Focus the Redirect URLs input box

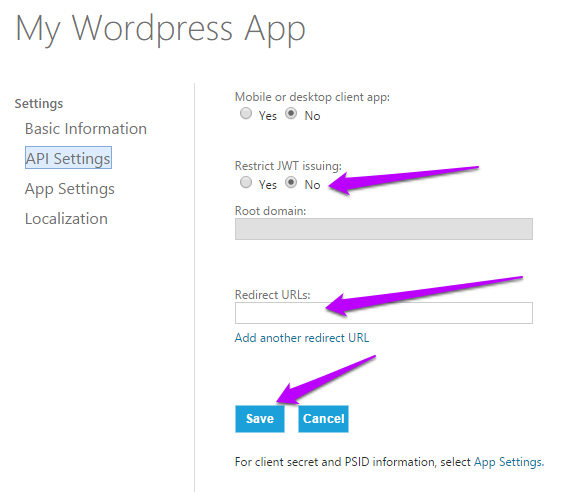tap(384, 313)
